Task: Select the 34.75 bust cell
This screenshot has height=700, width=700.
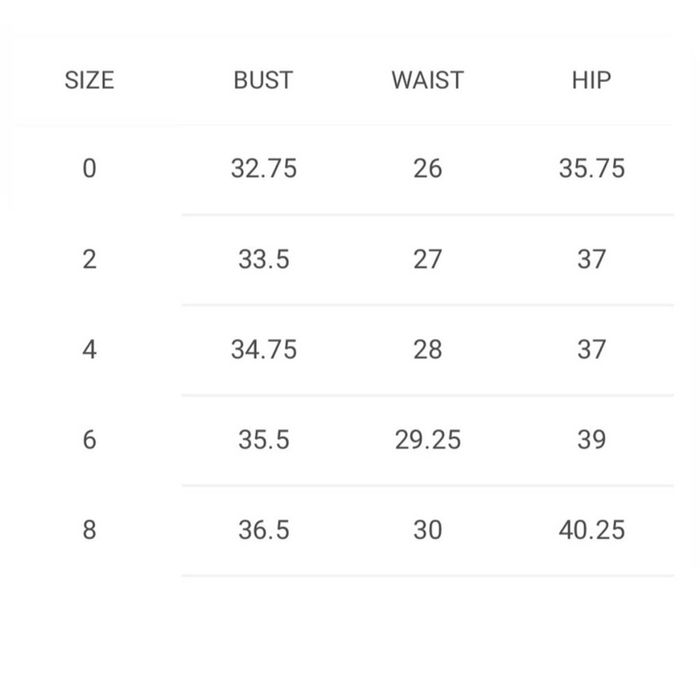Action: (x=263, y=350)
